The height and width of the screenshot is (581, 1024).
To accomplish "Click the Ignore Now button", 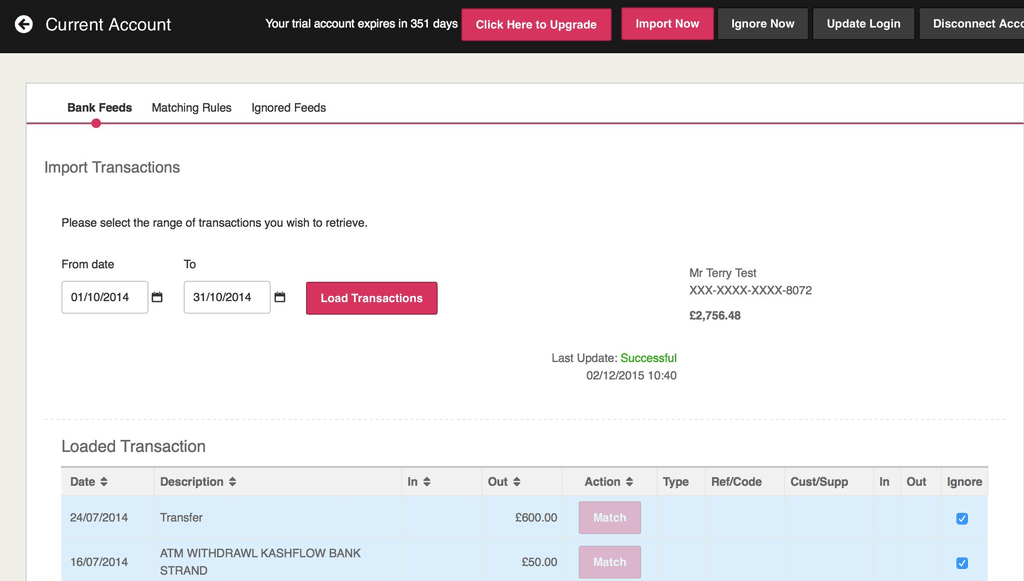I will [762, 24].
